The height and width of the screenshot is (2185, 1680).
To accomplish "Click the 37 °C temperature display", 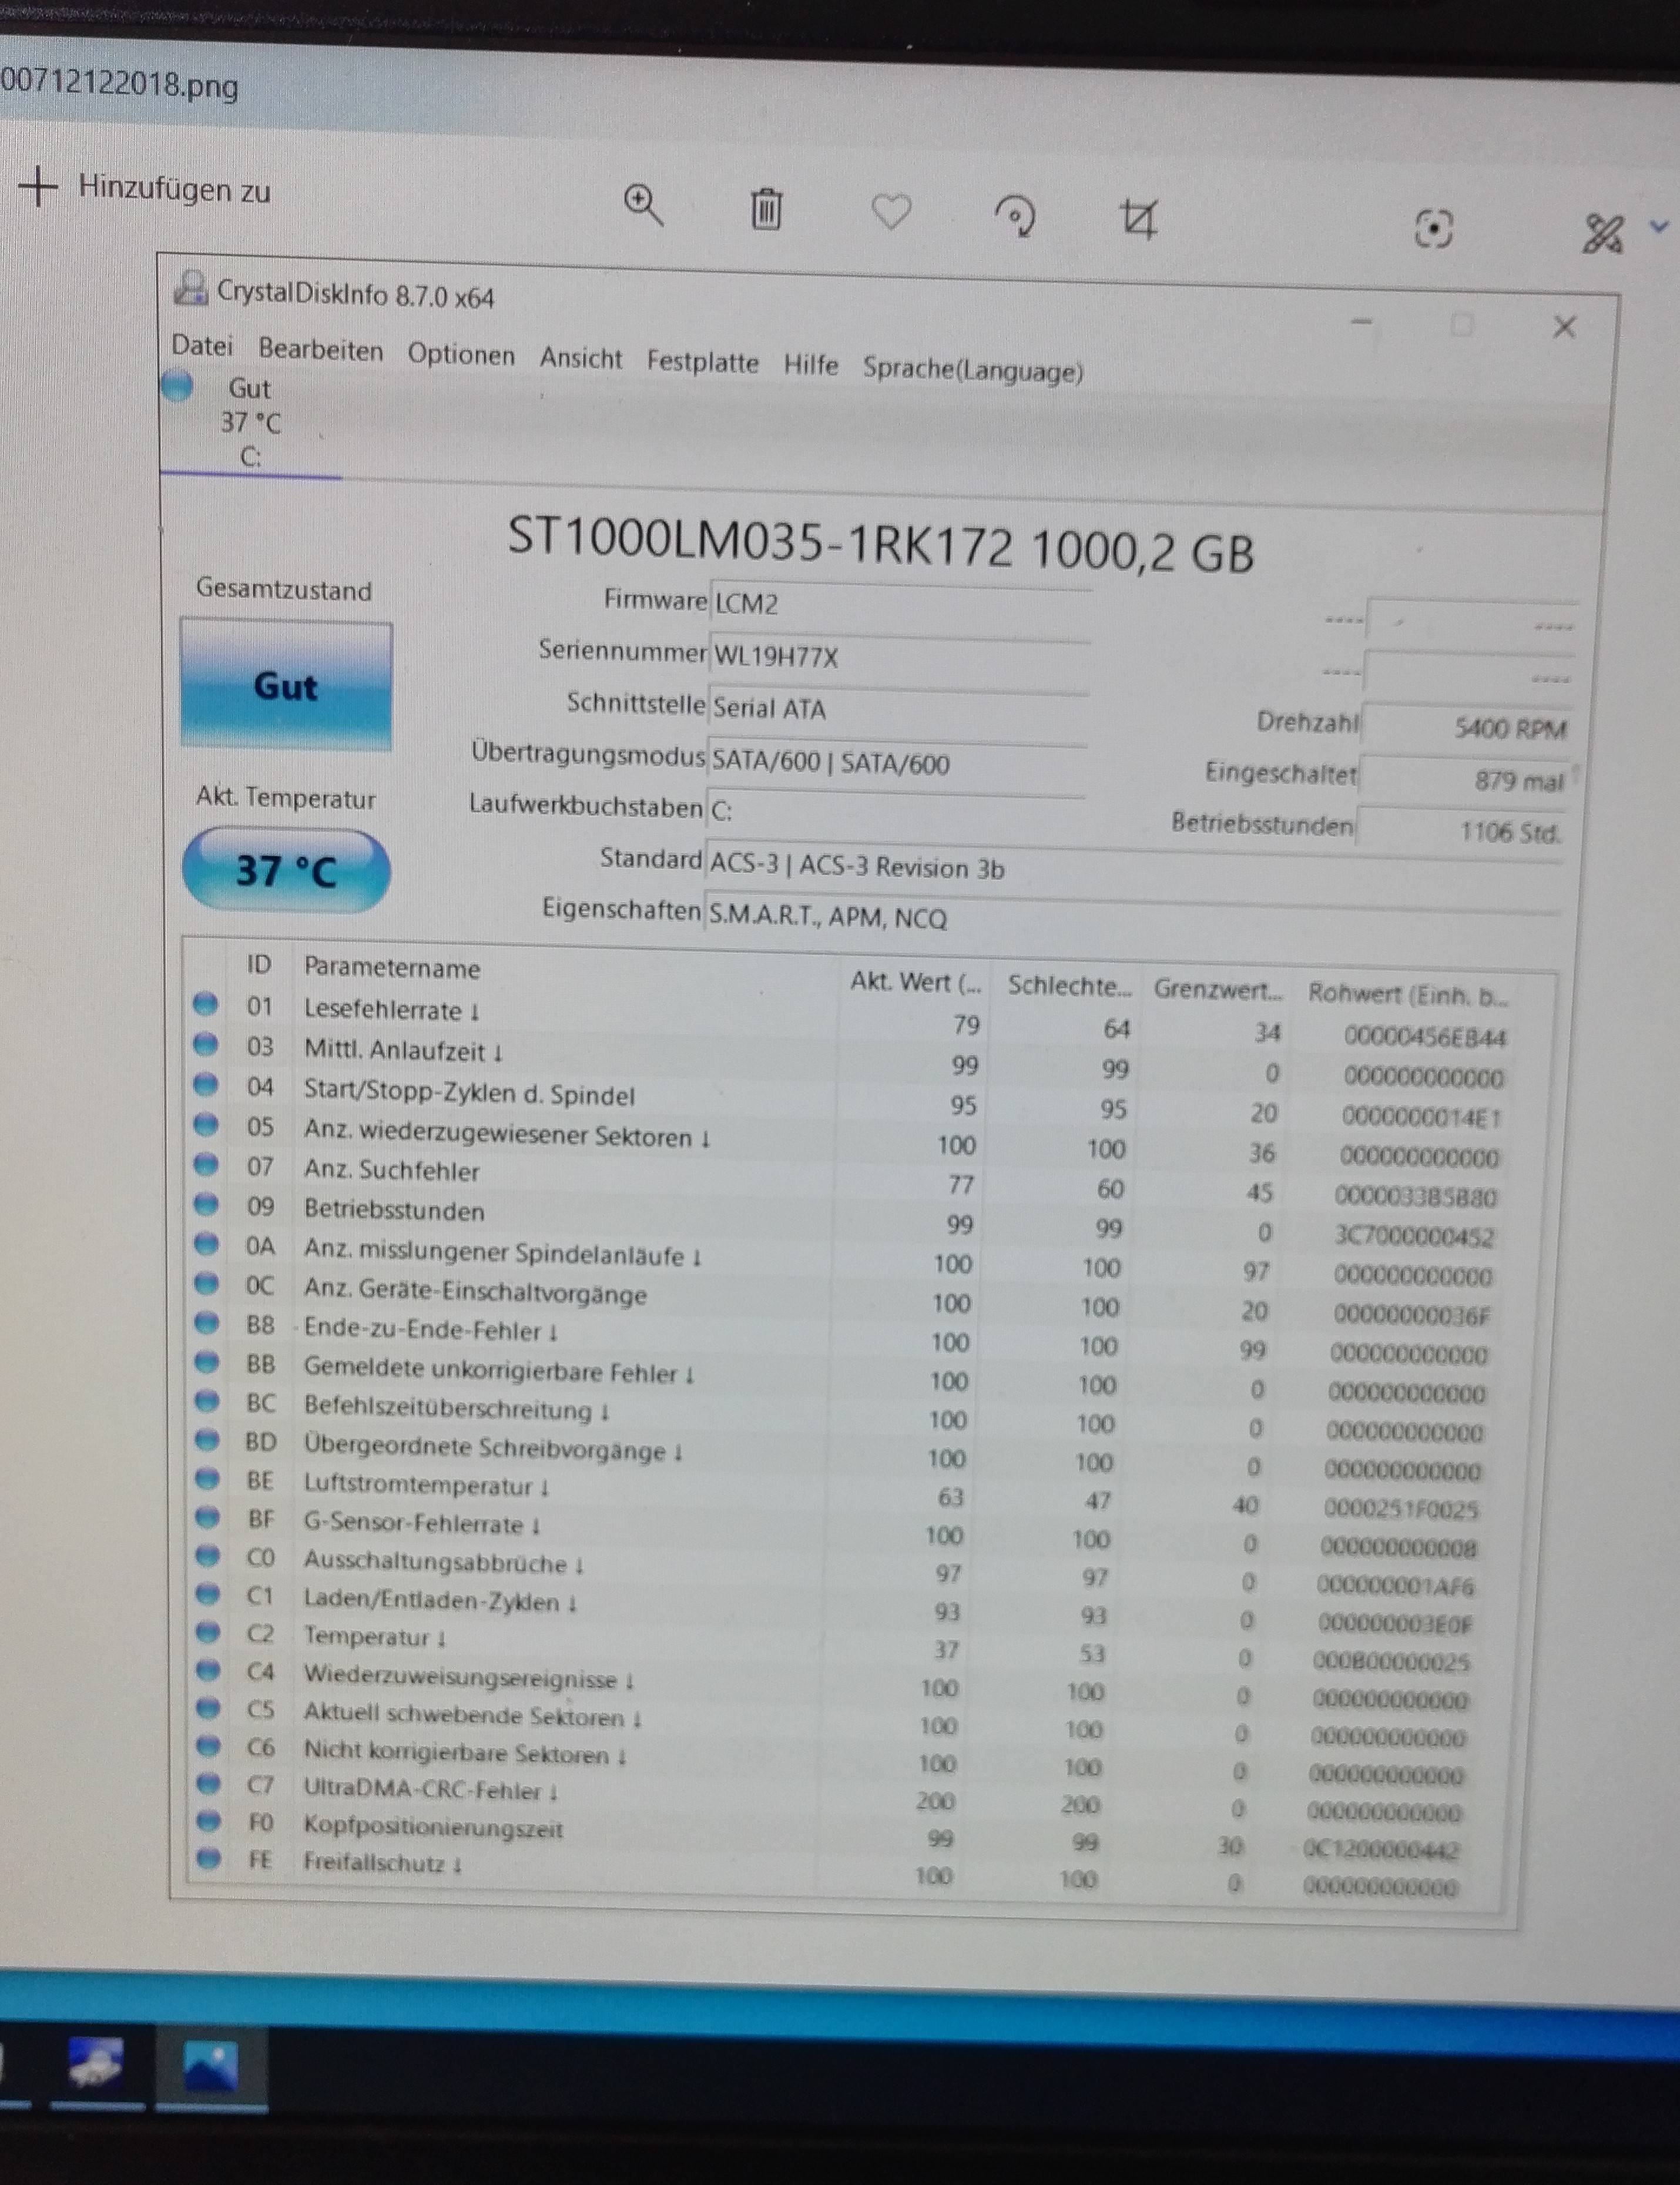I will pos(286,870).
